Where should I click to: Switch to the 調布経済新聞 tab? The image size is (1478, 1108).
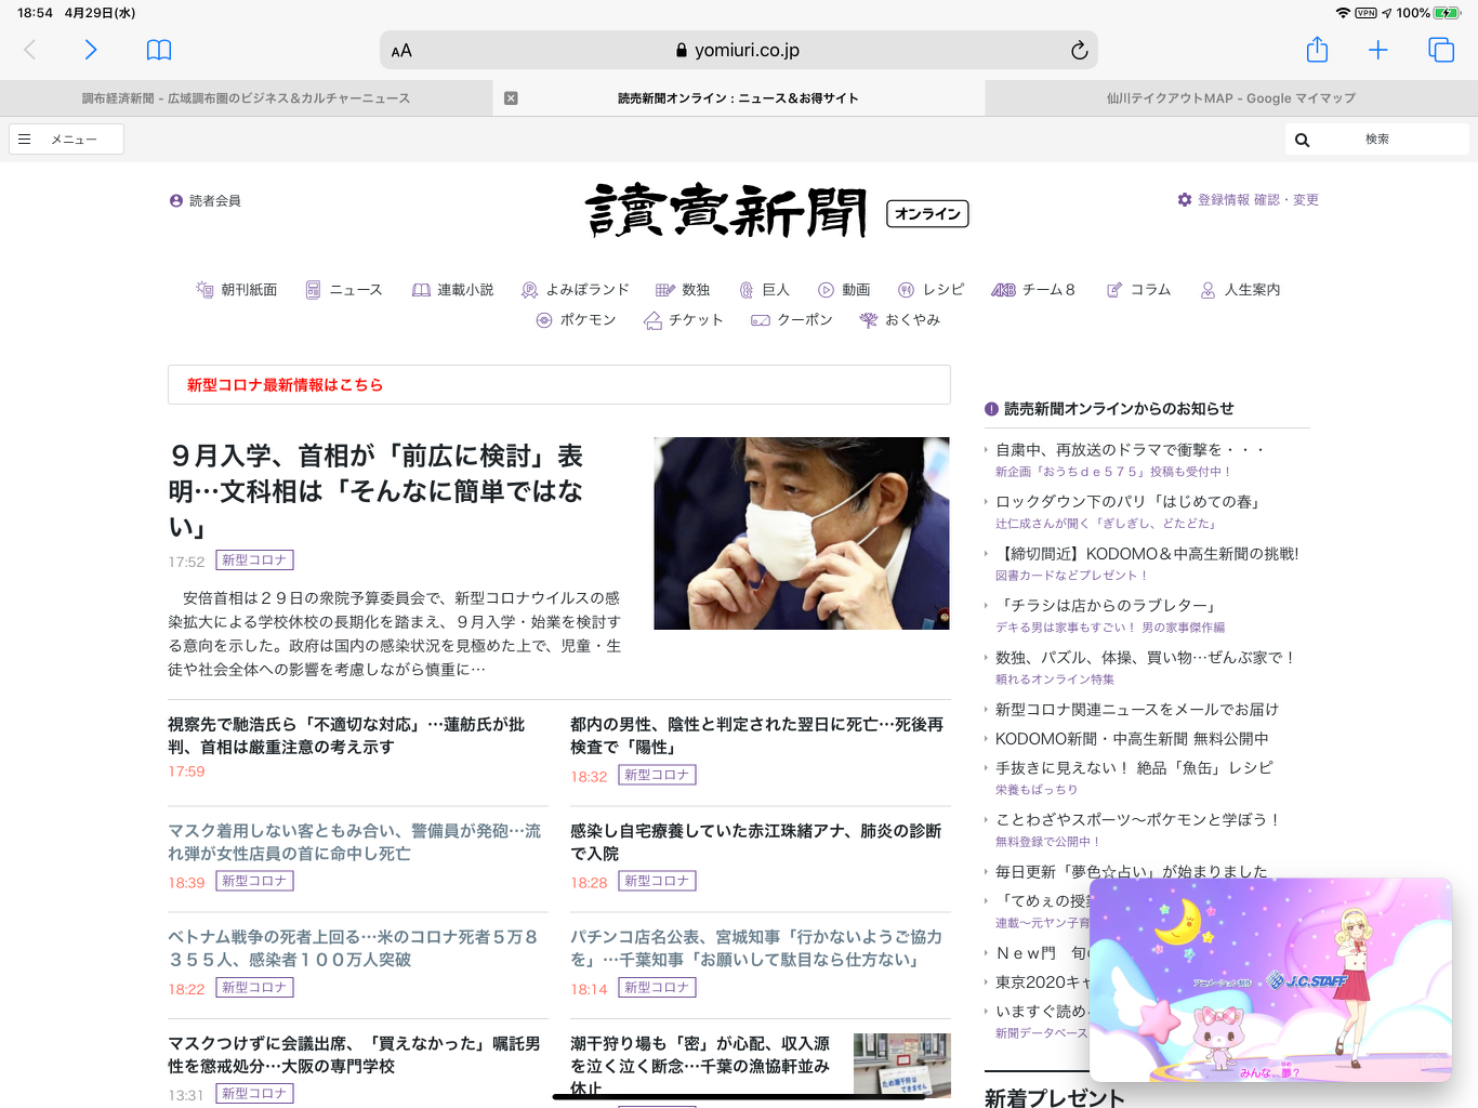tap(246, 98)
